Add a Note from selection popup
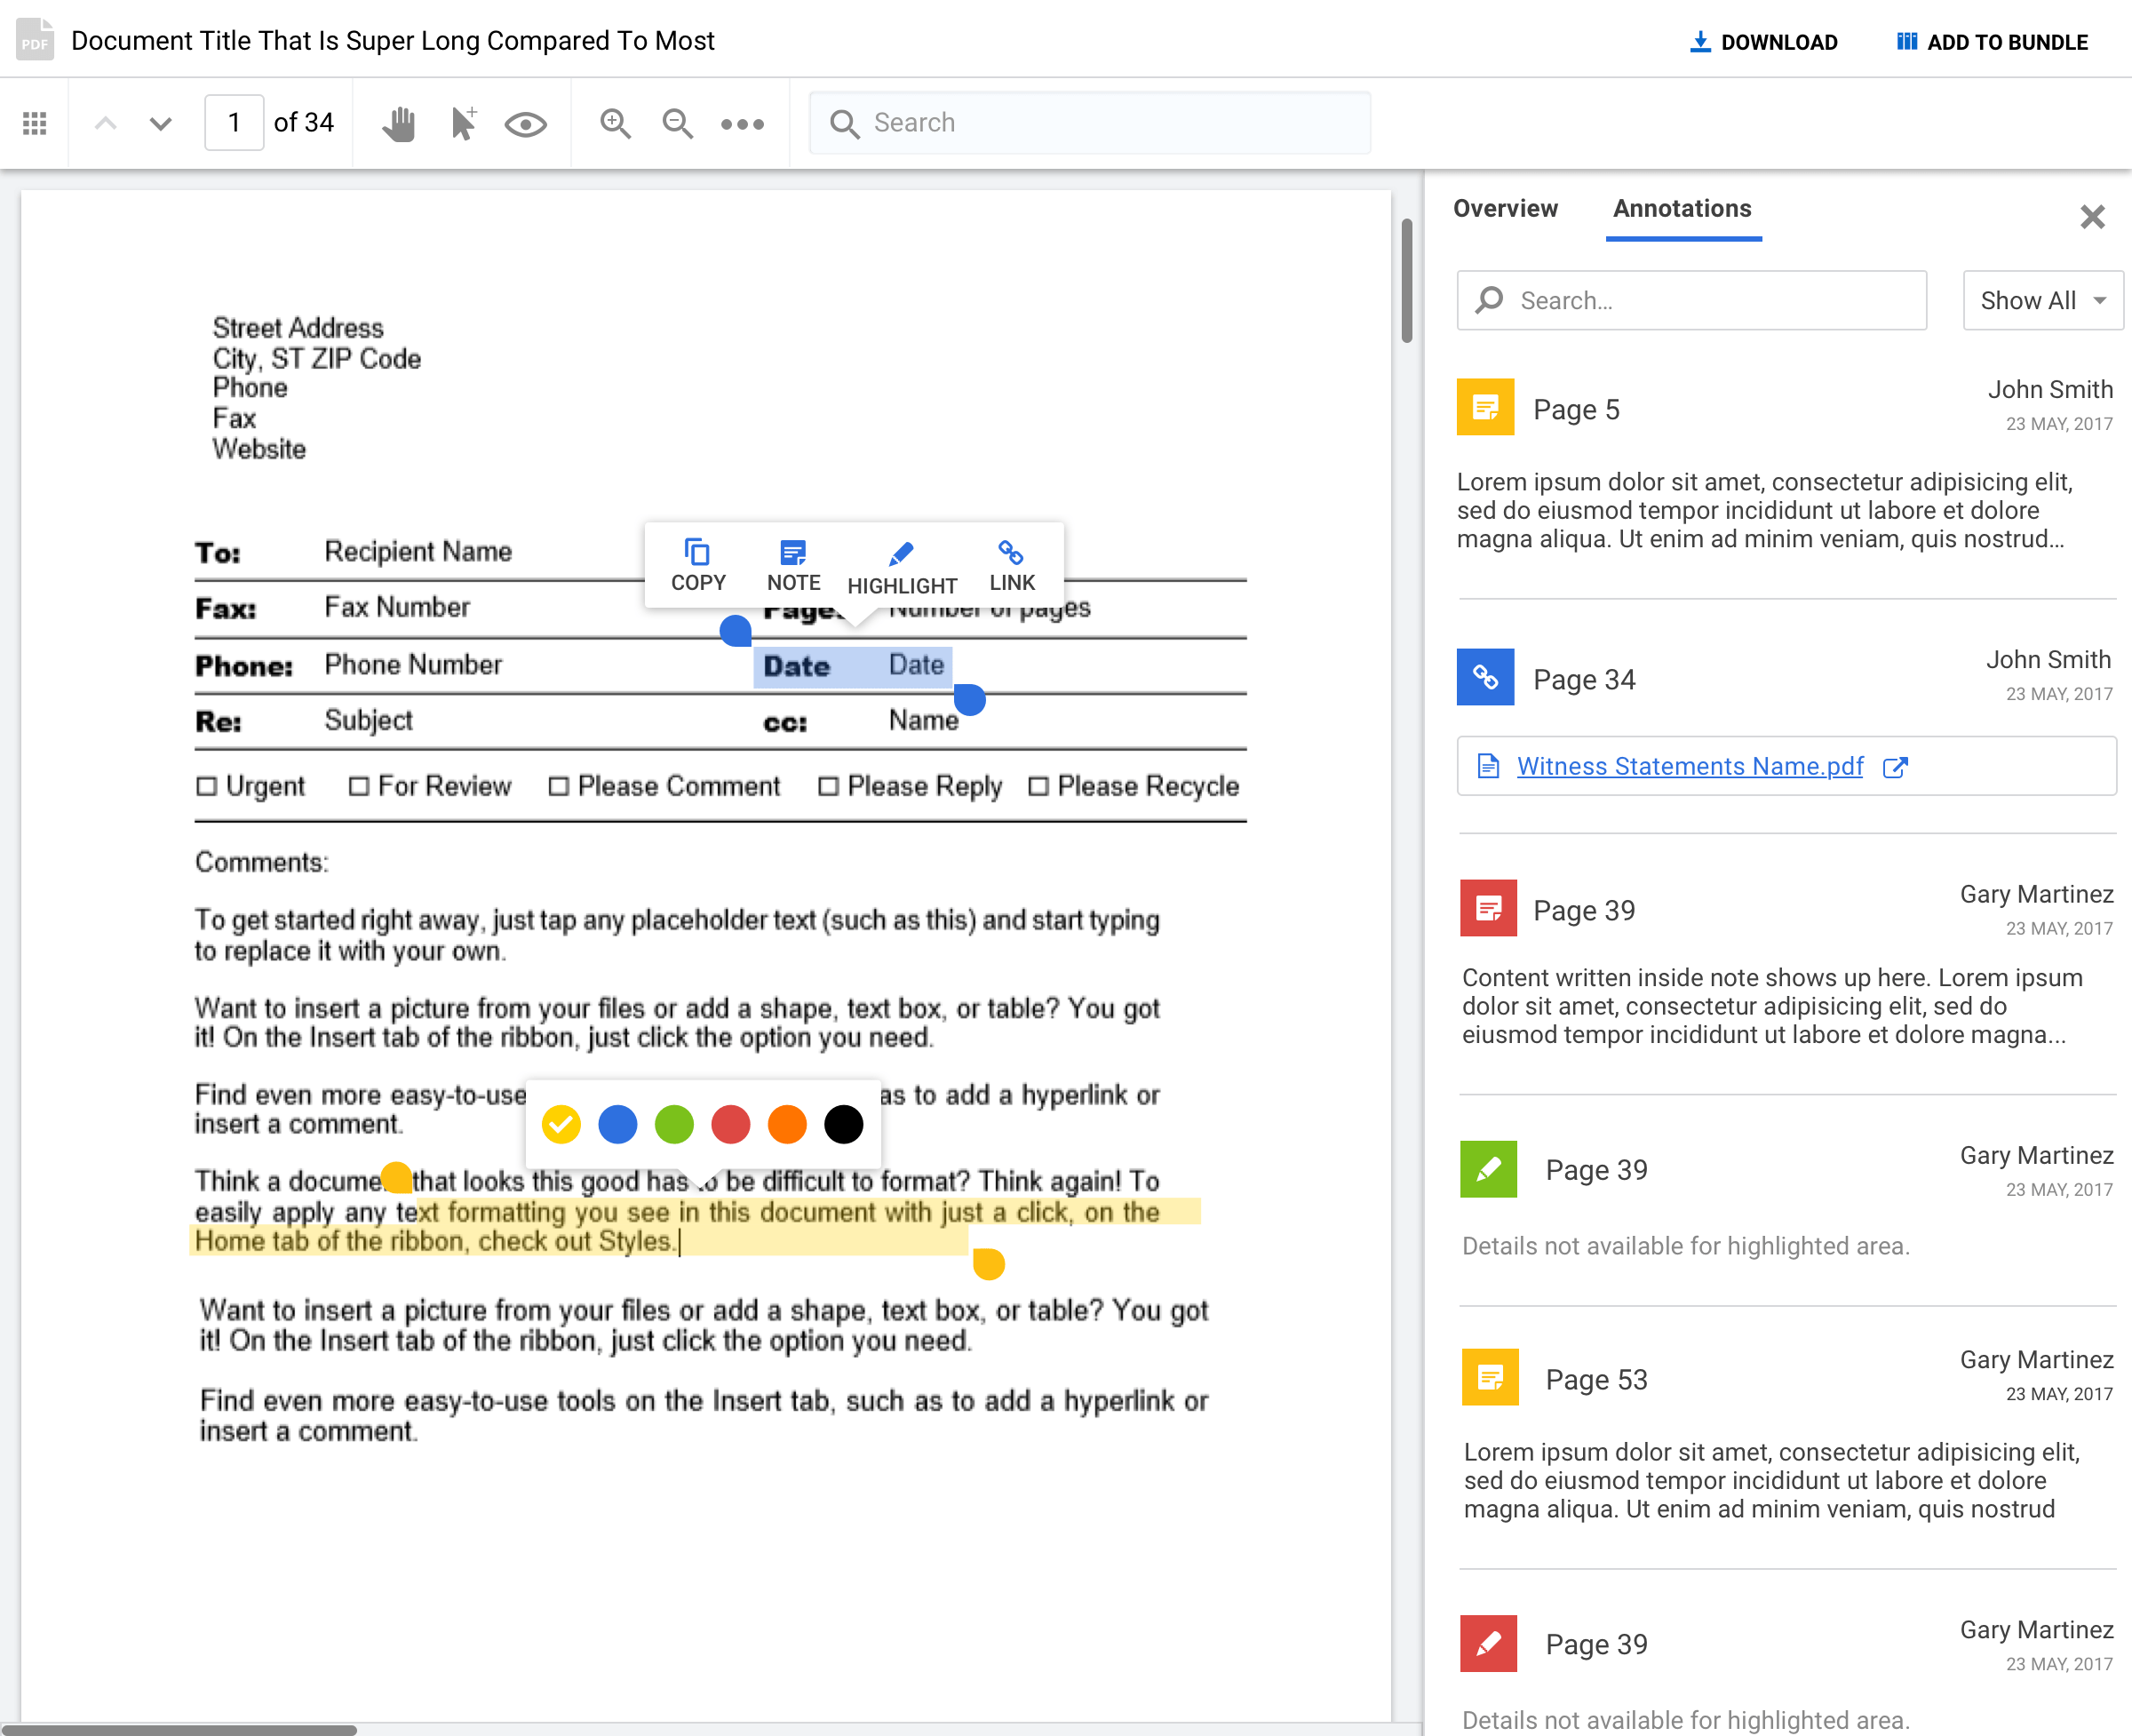The width and height of the screenshot is (2132, 1736). [793, 565]
